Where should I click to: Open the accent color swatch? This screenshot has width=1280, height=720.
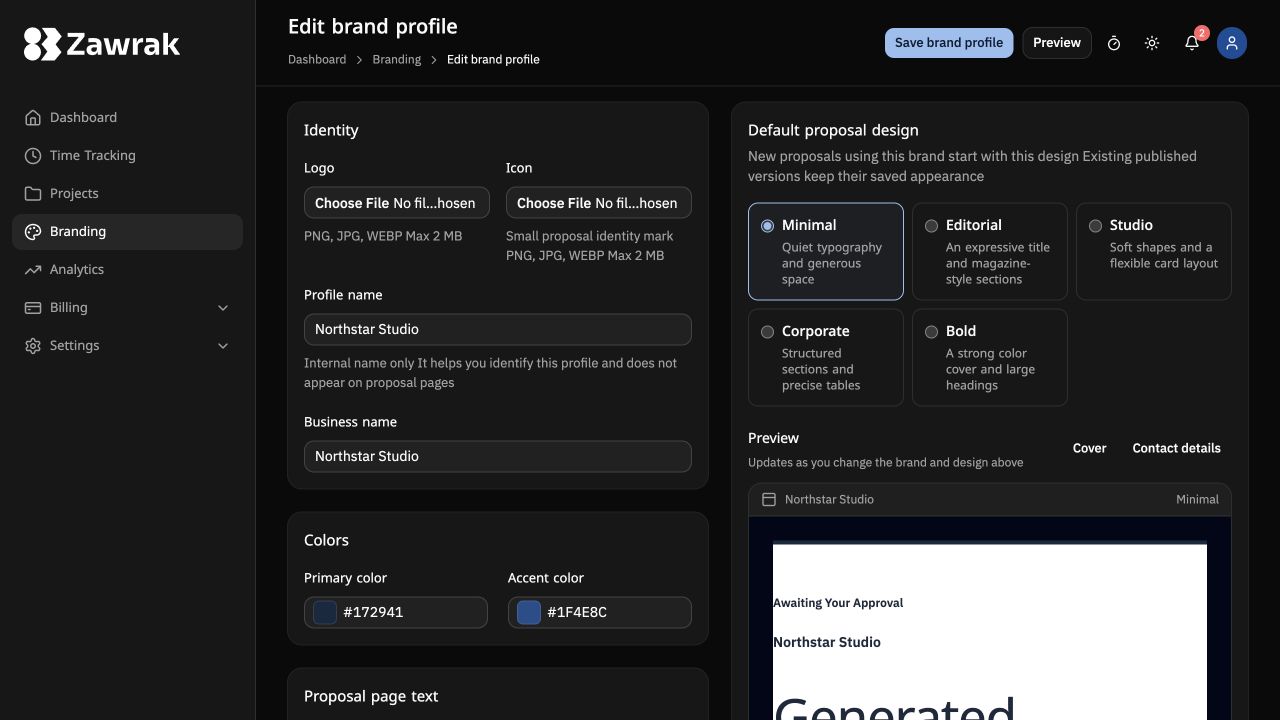click(529, 612)
